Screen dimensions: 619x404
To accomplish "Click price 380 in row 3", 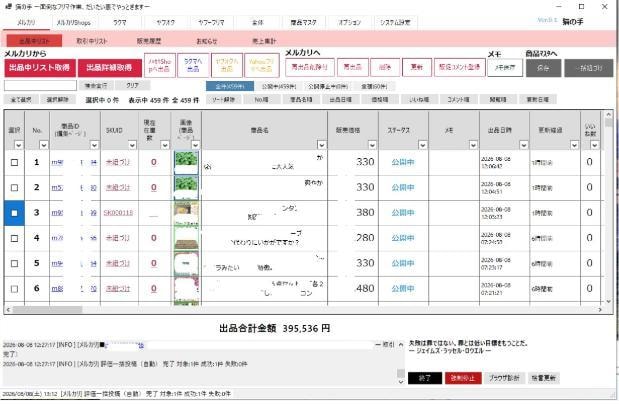I will click(365, 212).
